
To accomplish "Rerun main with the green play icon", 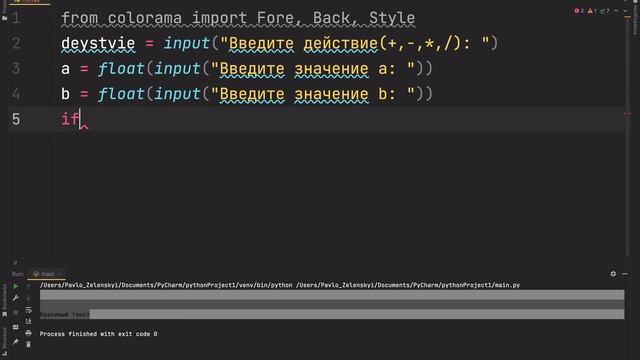I will pos(16,287).
